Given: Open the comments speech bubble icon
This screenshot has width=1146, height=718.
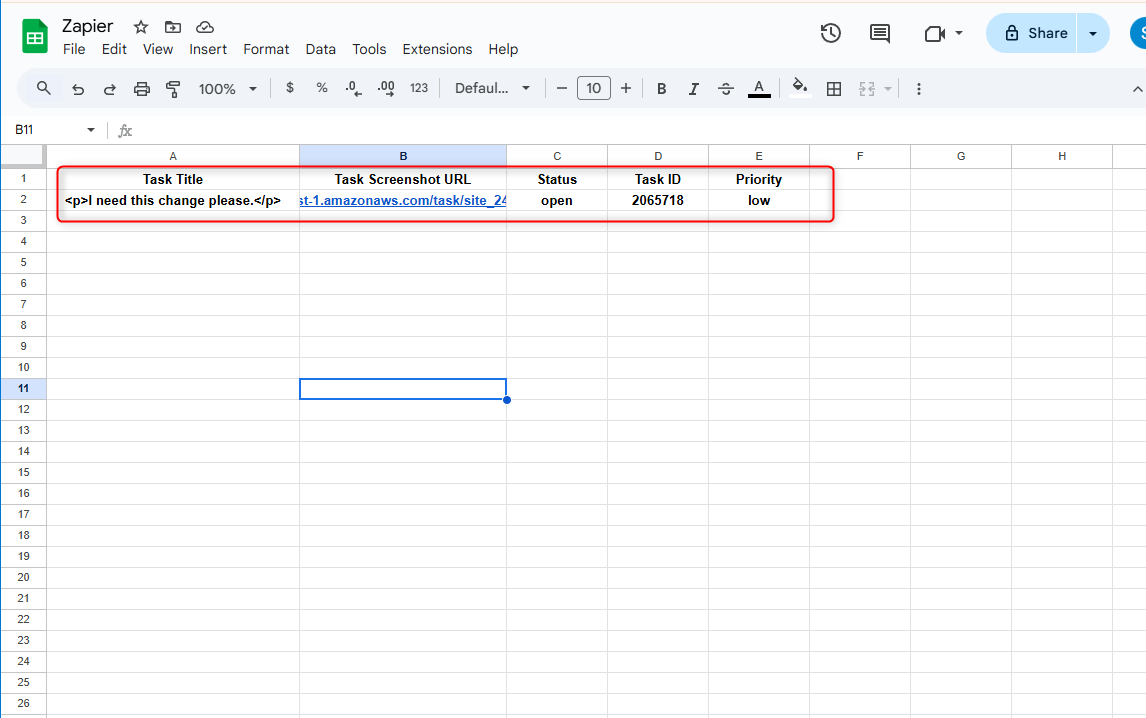Looking at the screenshot, I should click(x=880, y=33).
